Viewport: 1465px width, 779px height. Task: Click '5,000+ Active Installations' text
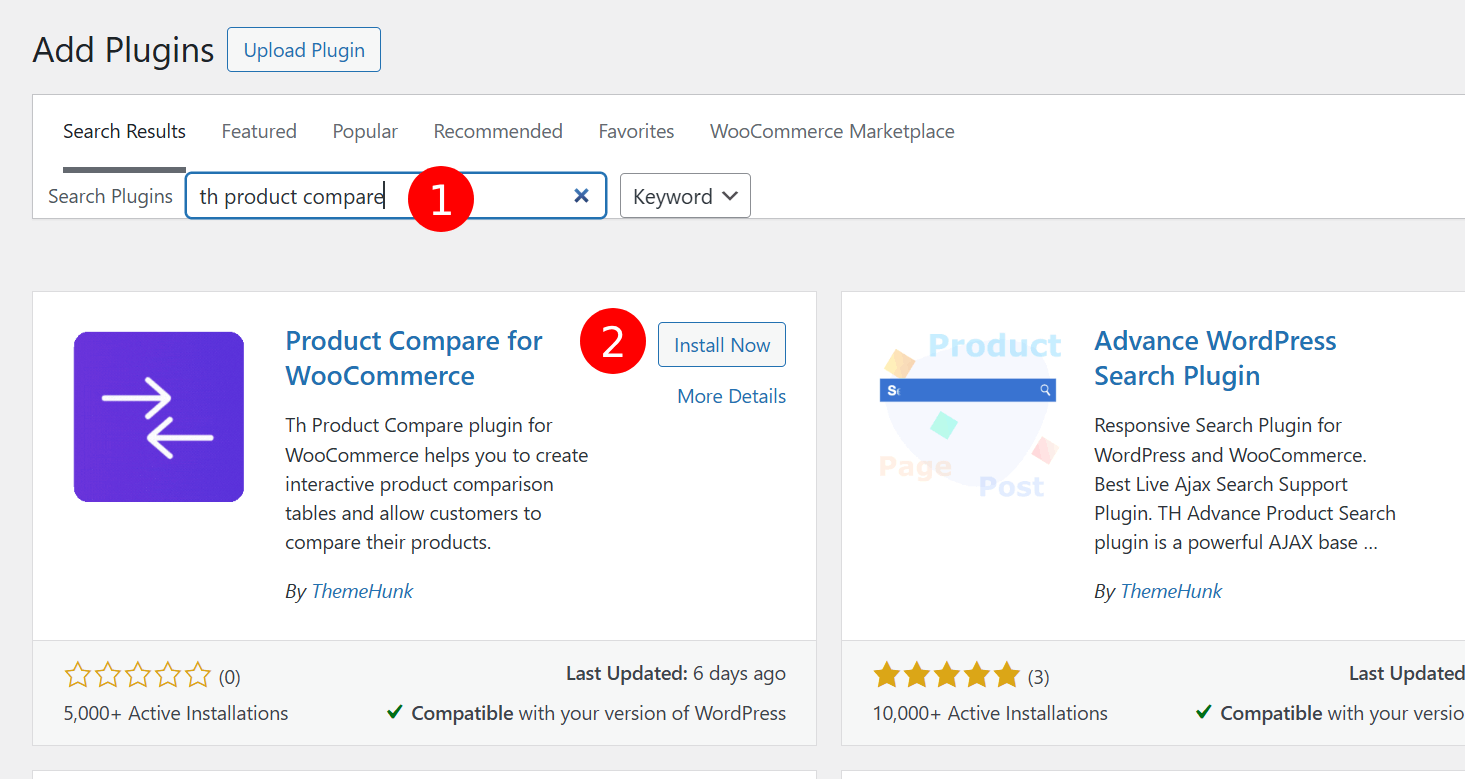(176, 713)
